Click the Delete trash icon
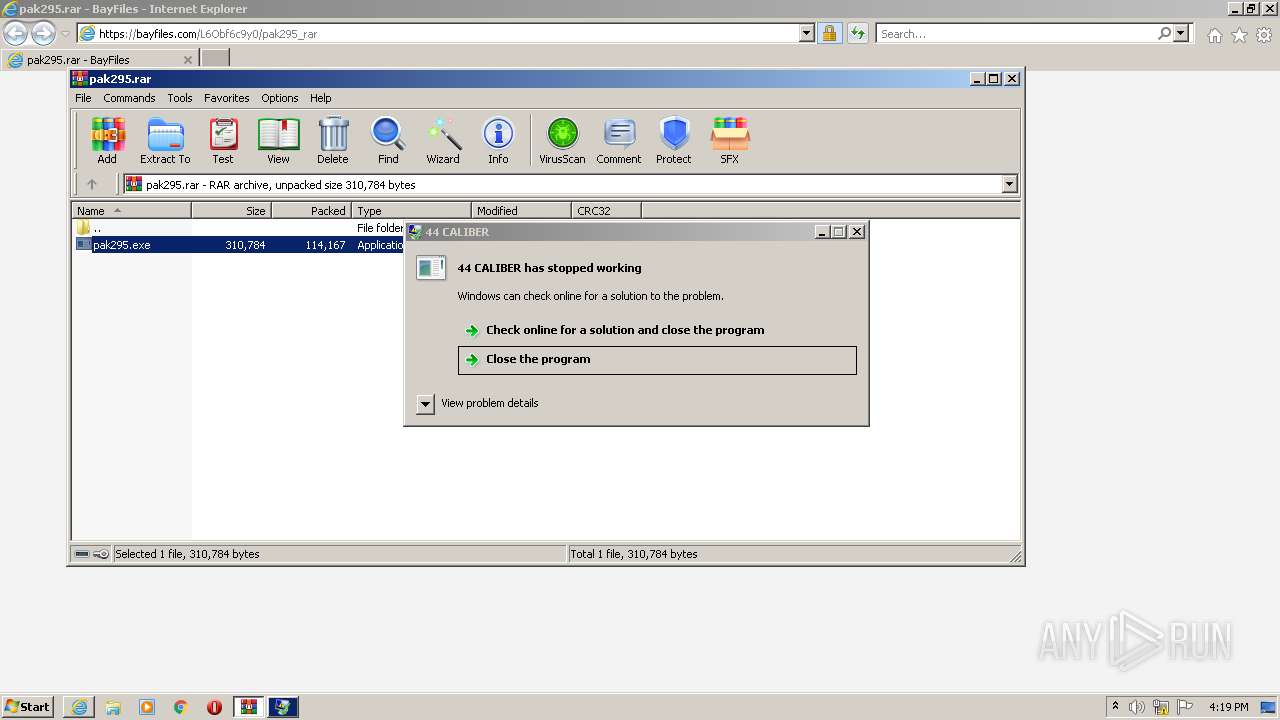 click(x=333, y=140)
